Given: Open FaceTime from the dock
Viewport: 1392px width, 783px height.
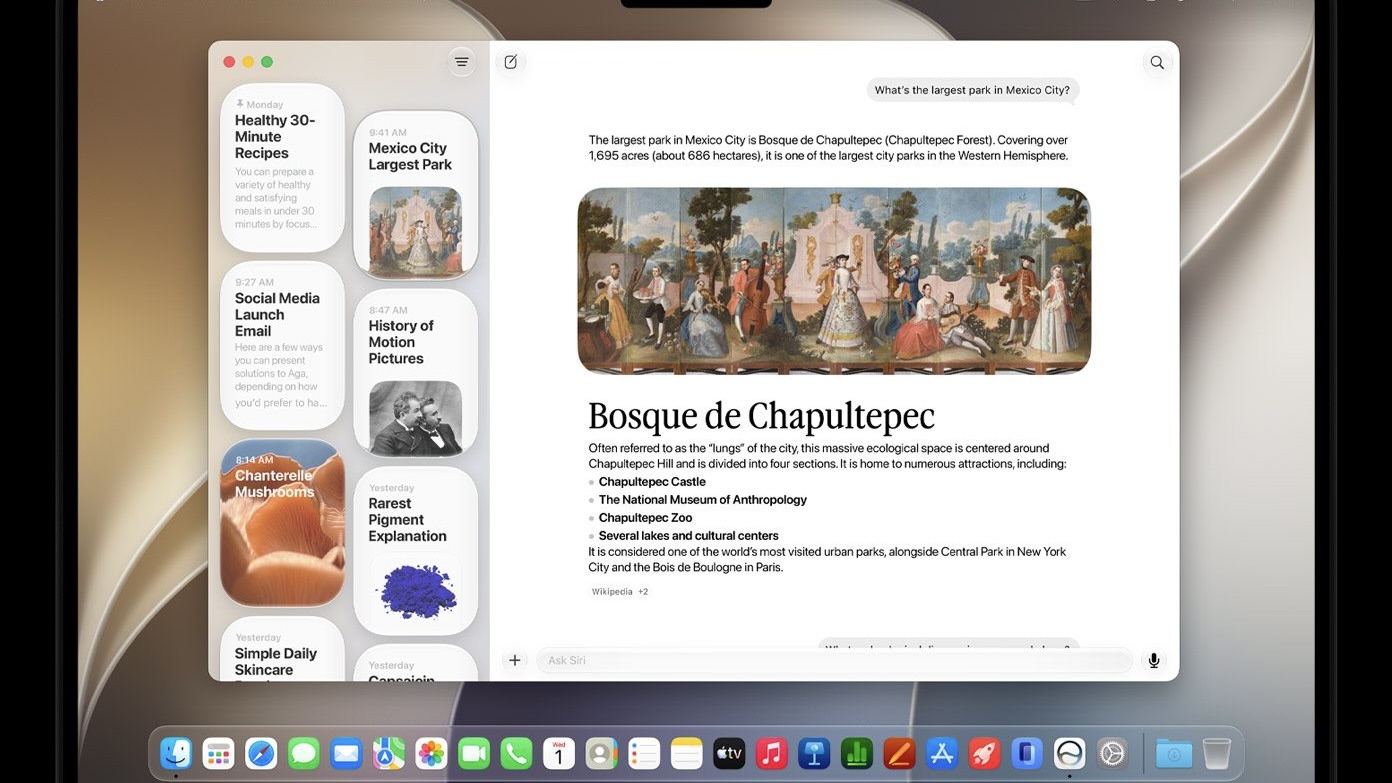Looking at the screenshot, I should 474,753.
